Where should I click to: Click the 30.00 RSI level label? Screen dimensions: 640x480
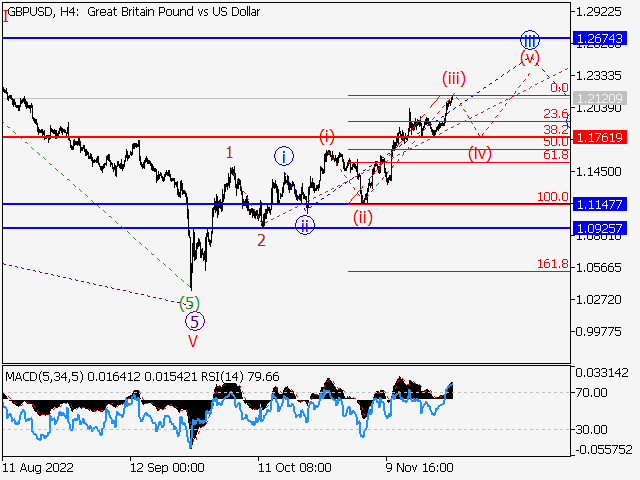point(591,429)
